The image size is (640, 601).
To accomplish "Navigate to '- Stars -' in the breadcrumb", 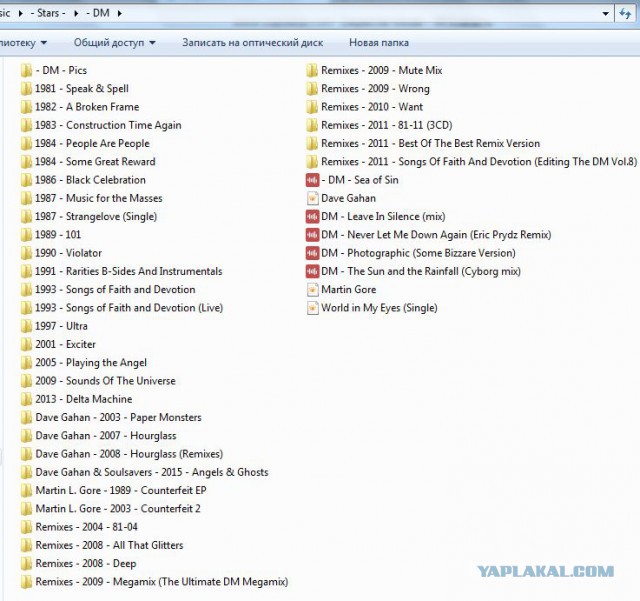I will click(x=48, y=13).
